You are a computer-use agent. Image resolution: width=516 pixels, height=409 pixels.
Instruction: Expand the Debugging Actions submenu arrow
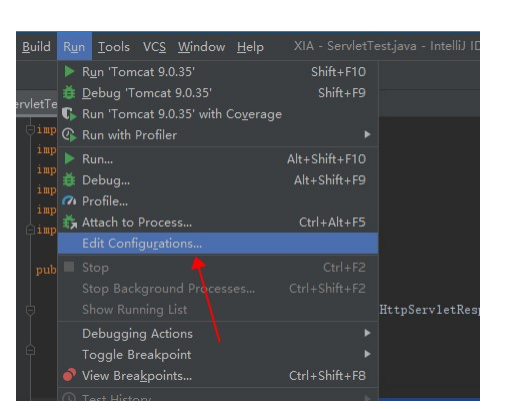point(367,333)
